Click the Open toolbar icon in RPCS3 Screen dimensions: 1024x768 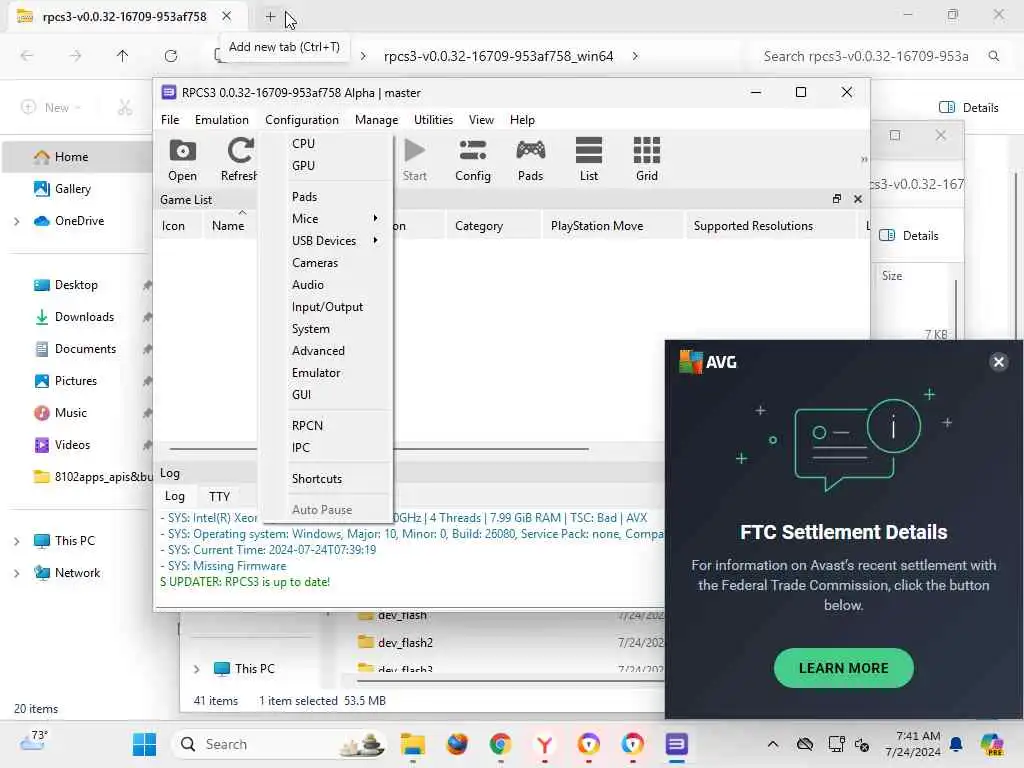coord(182,159)
